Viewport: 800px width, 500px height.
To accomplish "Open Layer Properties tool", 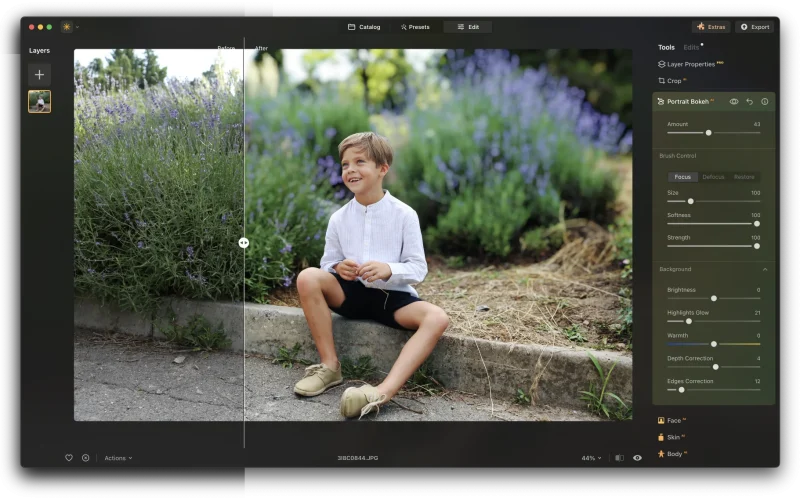I will (x=690, y=64).
